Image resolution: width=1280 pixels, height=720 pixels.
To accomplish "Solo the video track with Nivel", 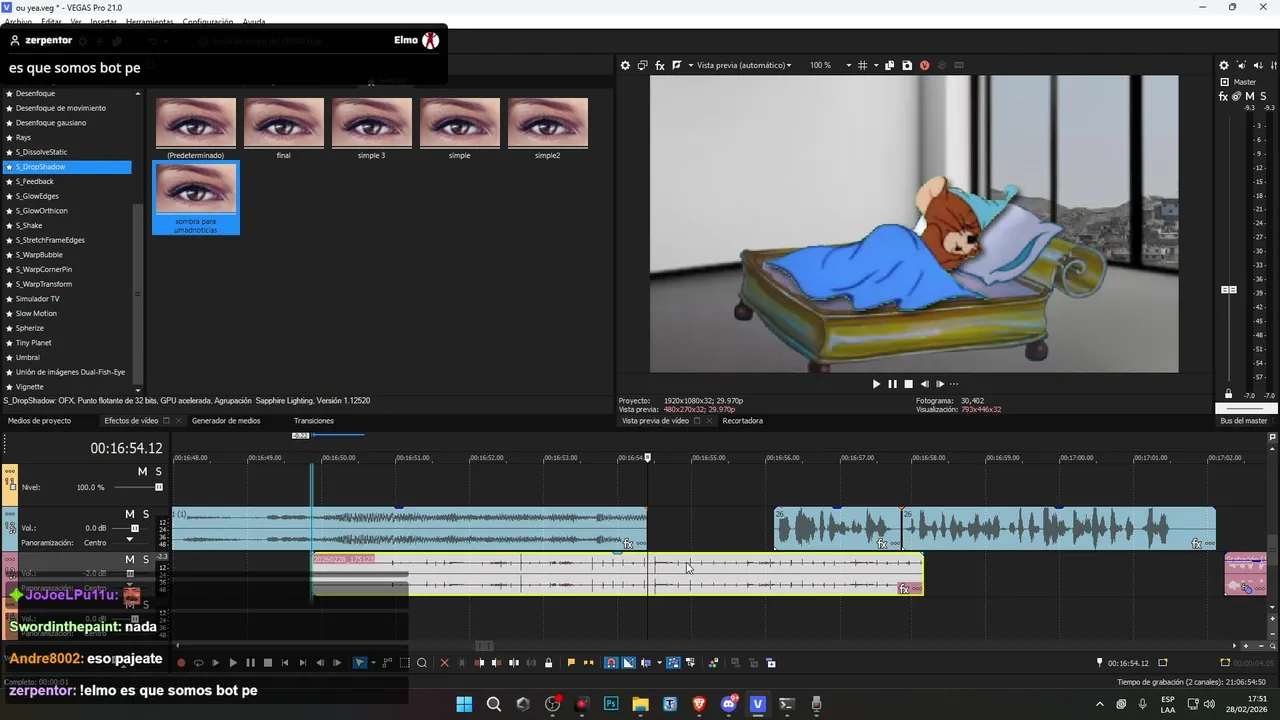I will click(158, 471).
